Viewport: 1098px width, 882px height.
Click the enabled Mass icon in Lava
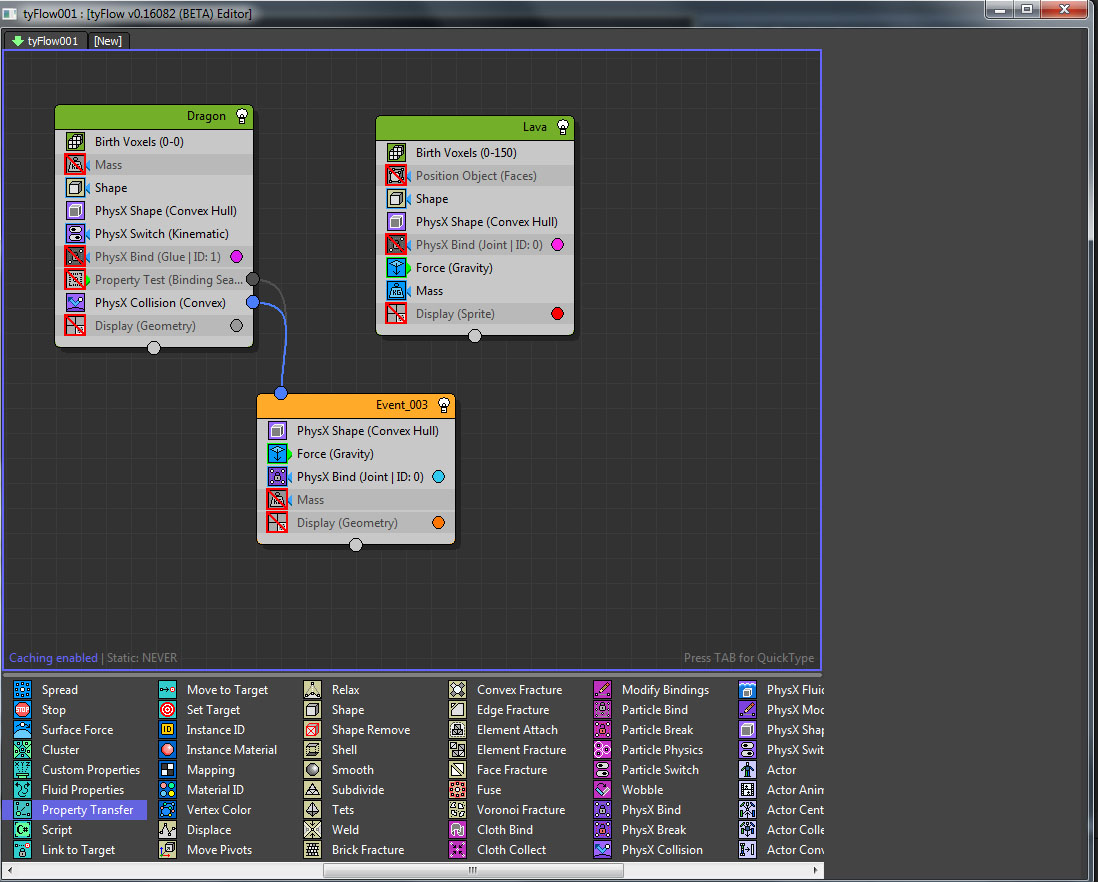tap(396, 290)
